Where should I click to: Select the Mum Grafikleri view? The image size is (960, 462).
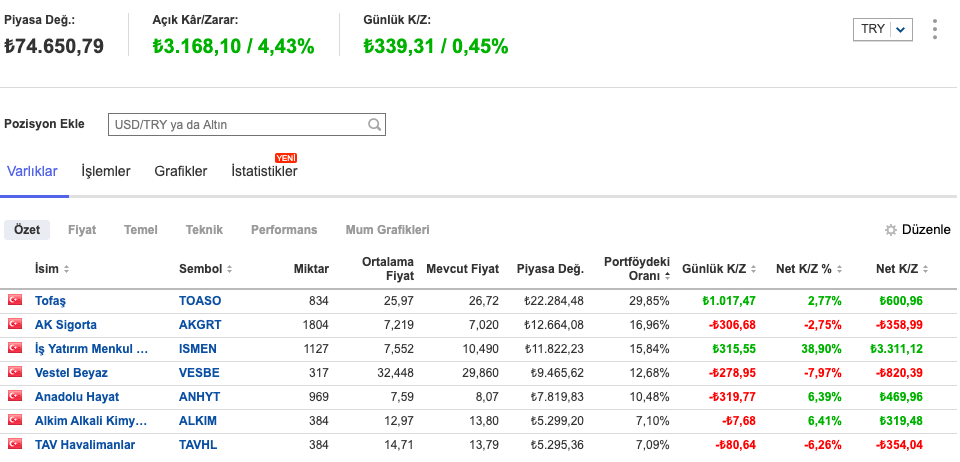(x=387, y=230)
